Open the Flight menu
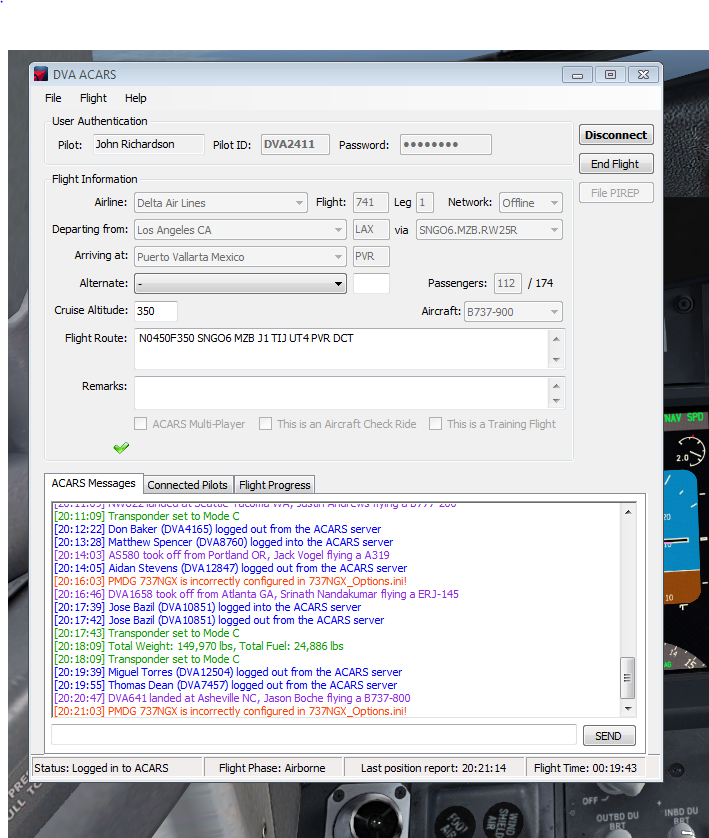Viewport: 709px width, 838px height. pyautogui.click(x=93, y=98)
